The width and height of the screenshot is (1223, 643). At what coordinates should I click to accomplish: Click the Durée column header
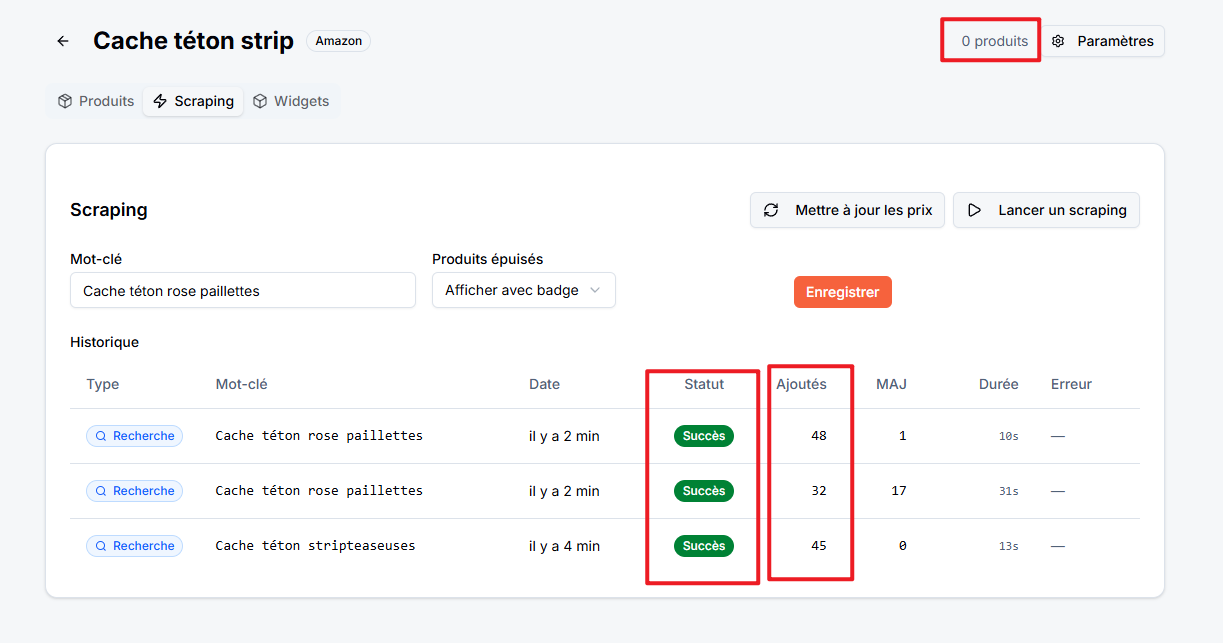999,384
